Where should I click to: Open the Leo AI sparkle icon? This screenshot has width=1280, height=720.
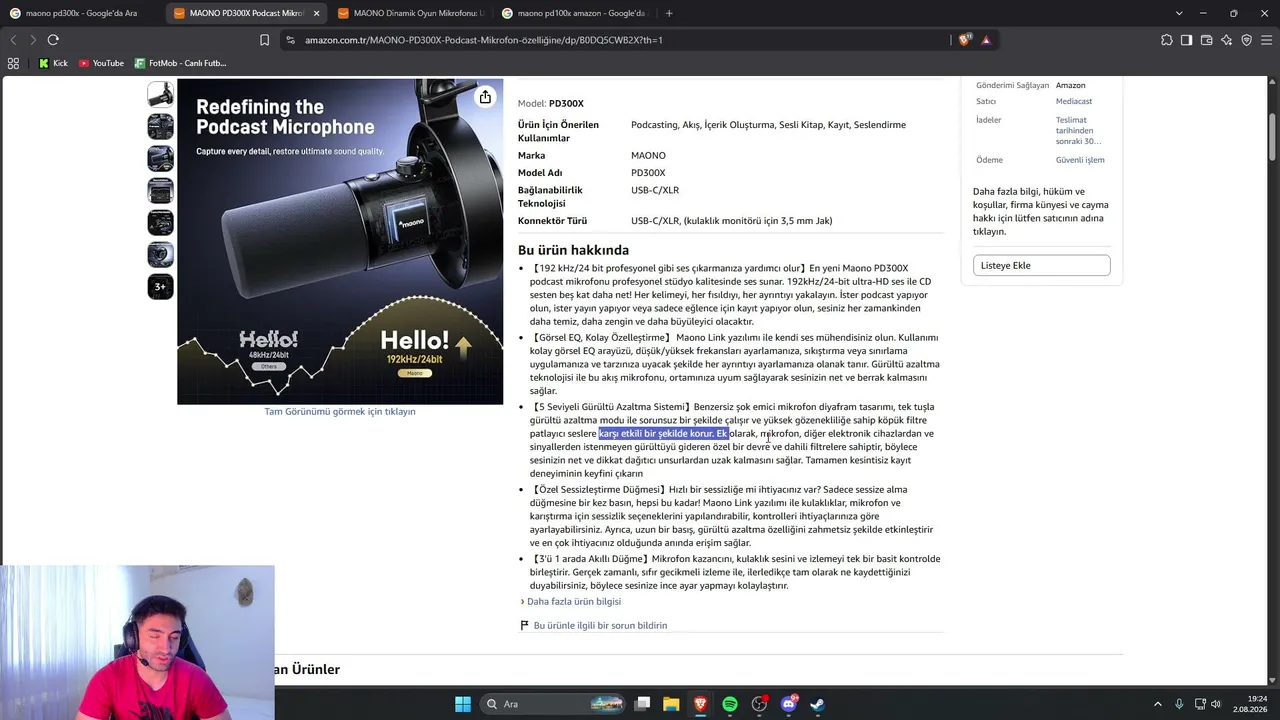tap(1226, 40)
